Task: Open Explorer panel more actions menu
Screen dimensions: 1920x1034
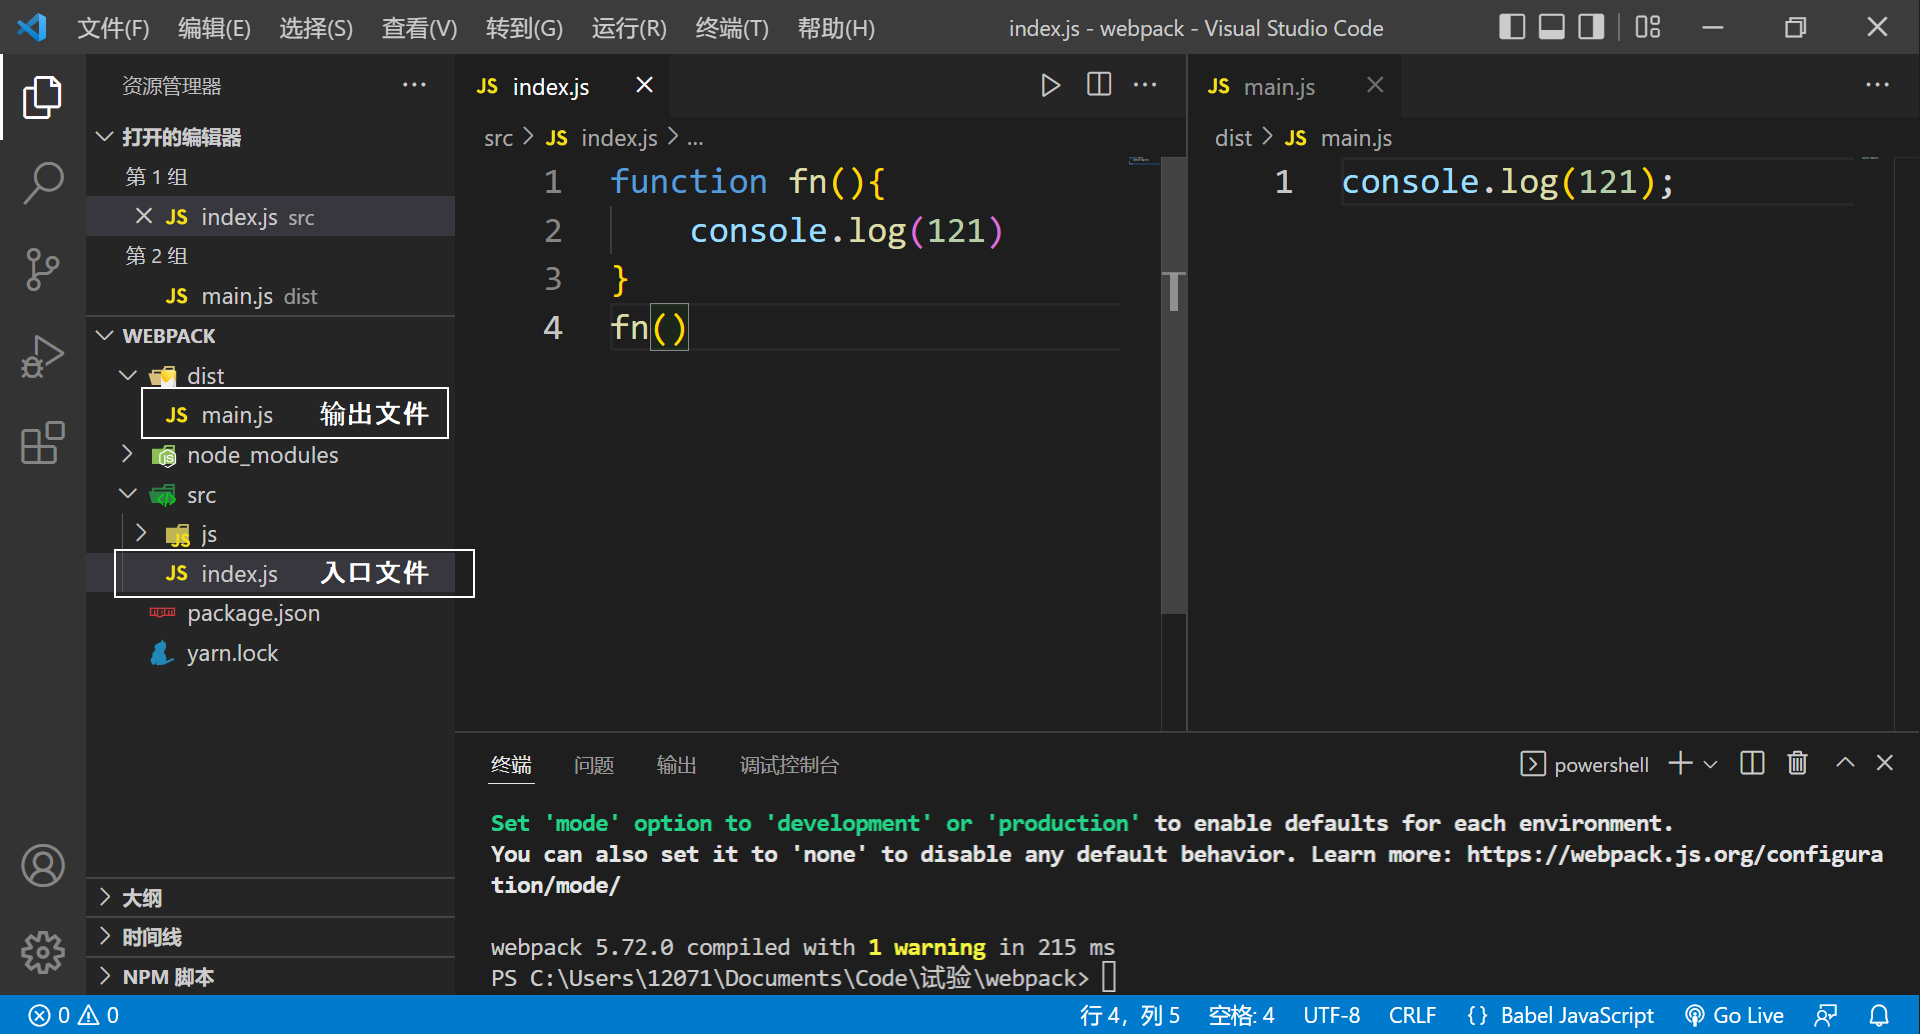Action: (414, 86)
